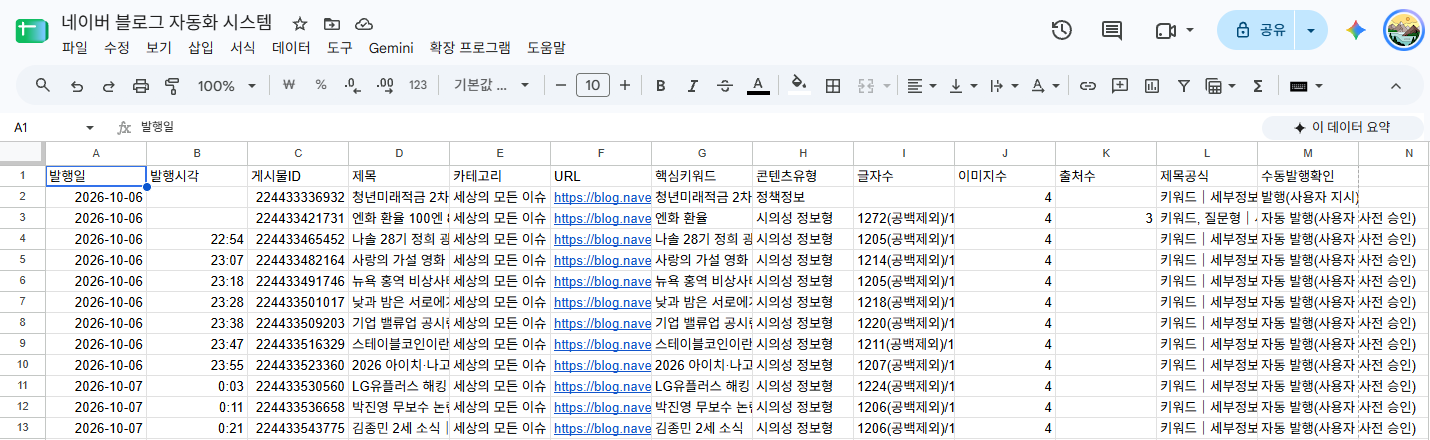
Task: Open text wrapping dropdown
Action: click(x=1003, y=85)
